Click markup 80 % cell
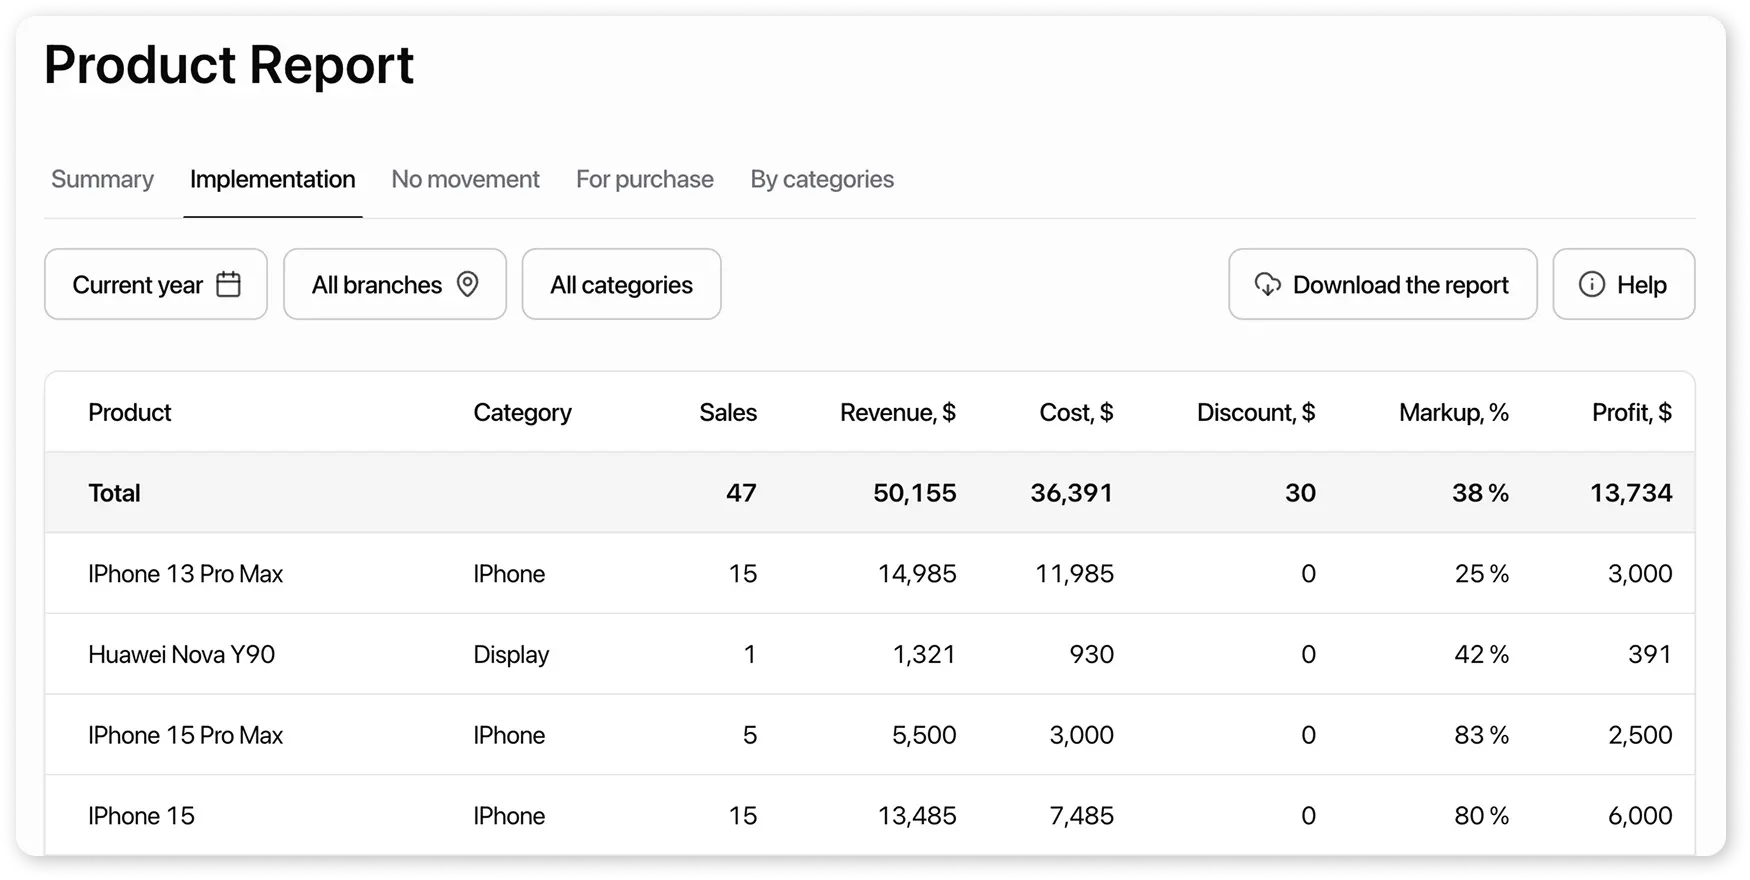Image resolution: width=1750 pixels, height=880 pixels. pos(1482,816)
